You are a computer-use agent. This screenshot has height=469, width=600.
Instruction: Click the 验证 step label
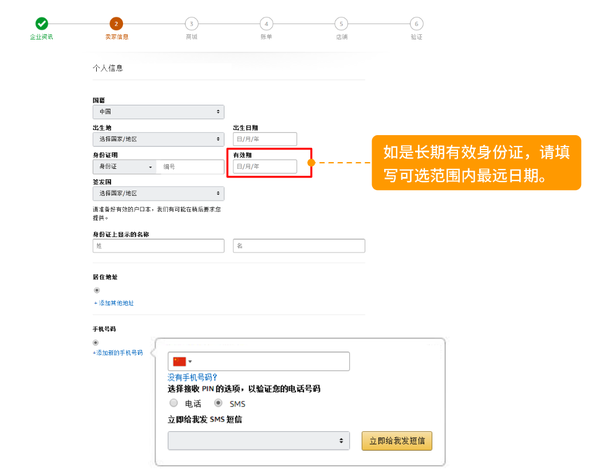(x=416, y=37)
